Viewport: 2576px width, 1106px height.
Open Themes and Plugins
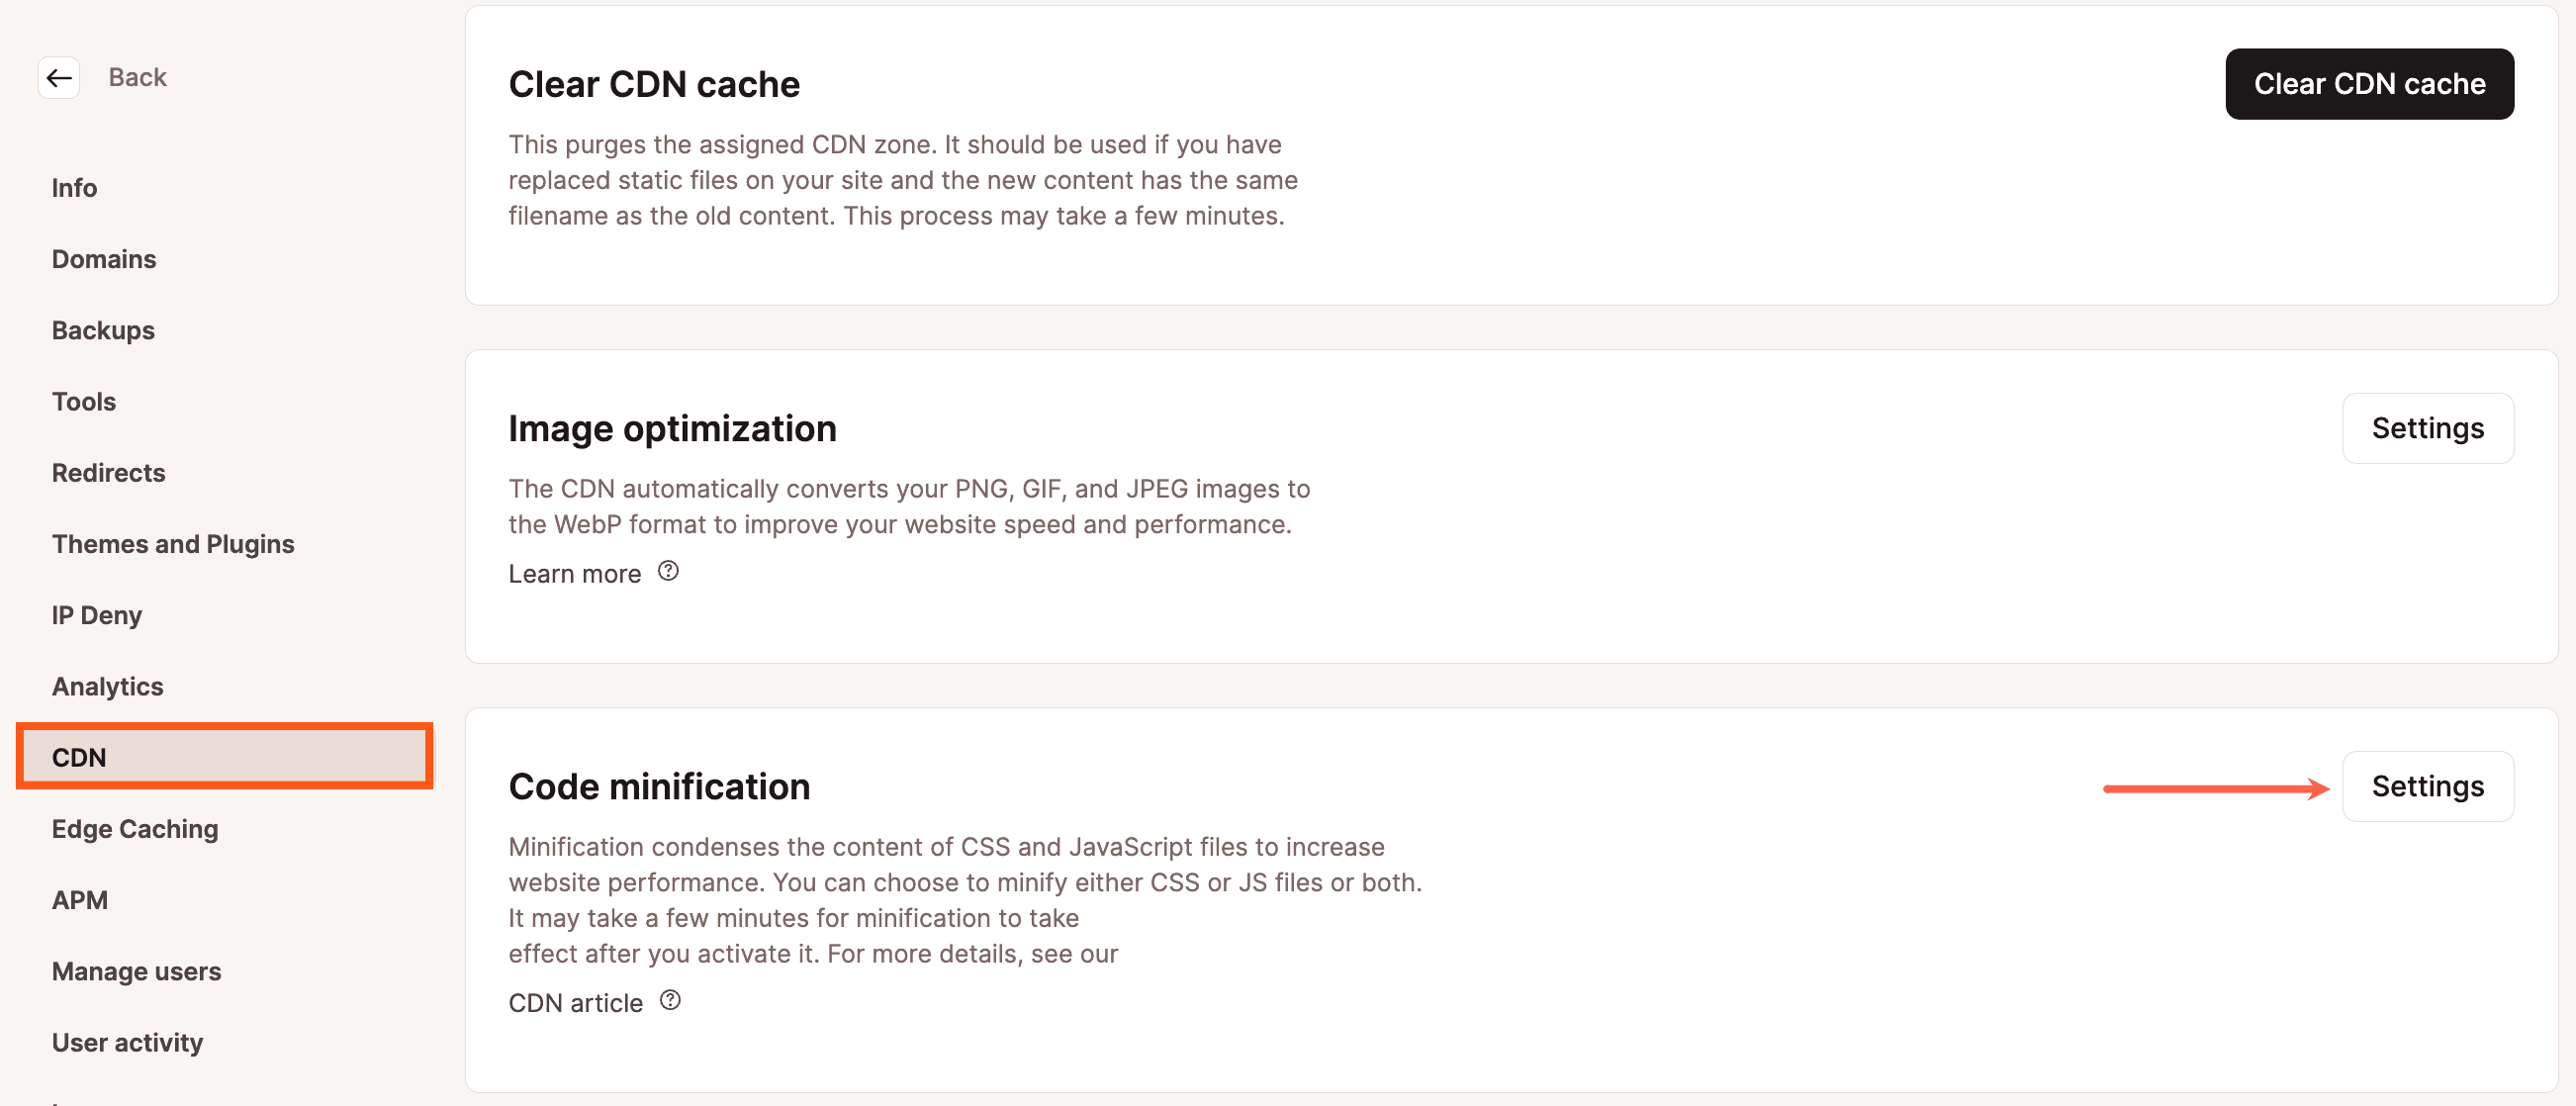173,543
